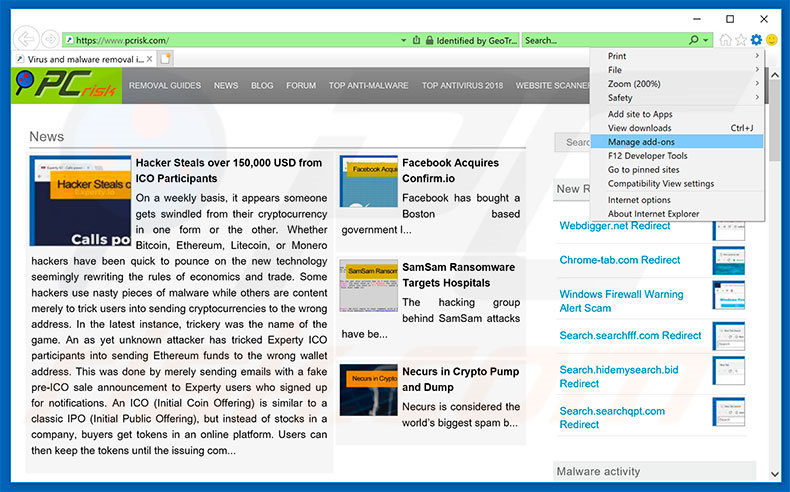
Task: Open Search.searchfff.com Redirect guide
Action: [x=630, y=335]
